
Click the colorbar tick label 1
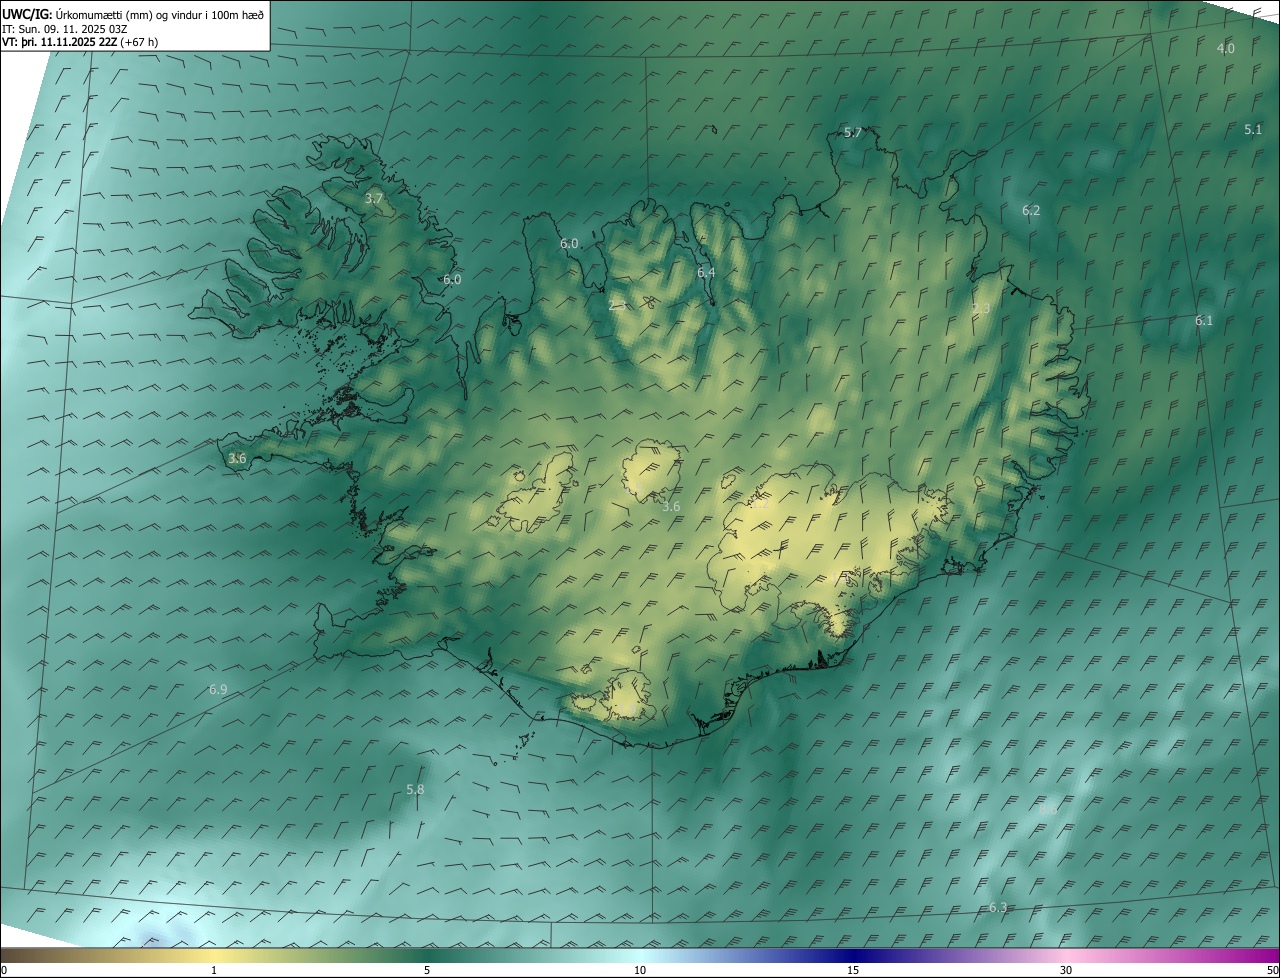[214, 970]
